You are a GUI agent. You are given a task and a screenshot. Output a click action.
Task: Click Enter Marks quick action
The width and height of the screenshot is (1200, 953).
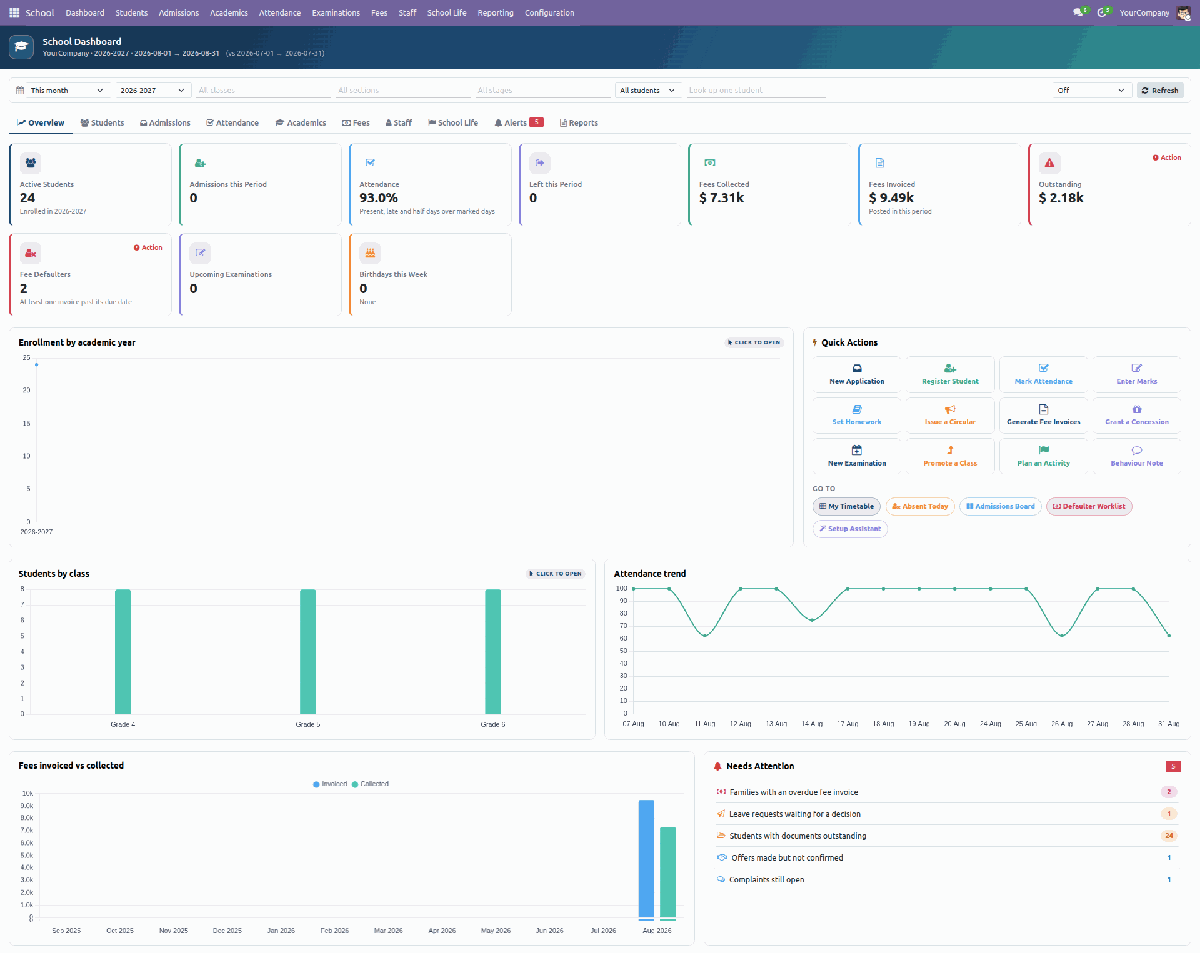[1136, 374]
